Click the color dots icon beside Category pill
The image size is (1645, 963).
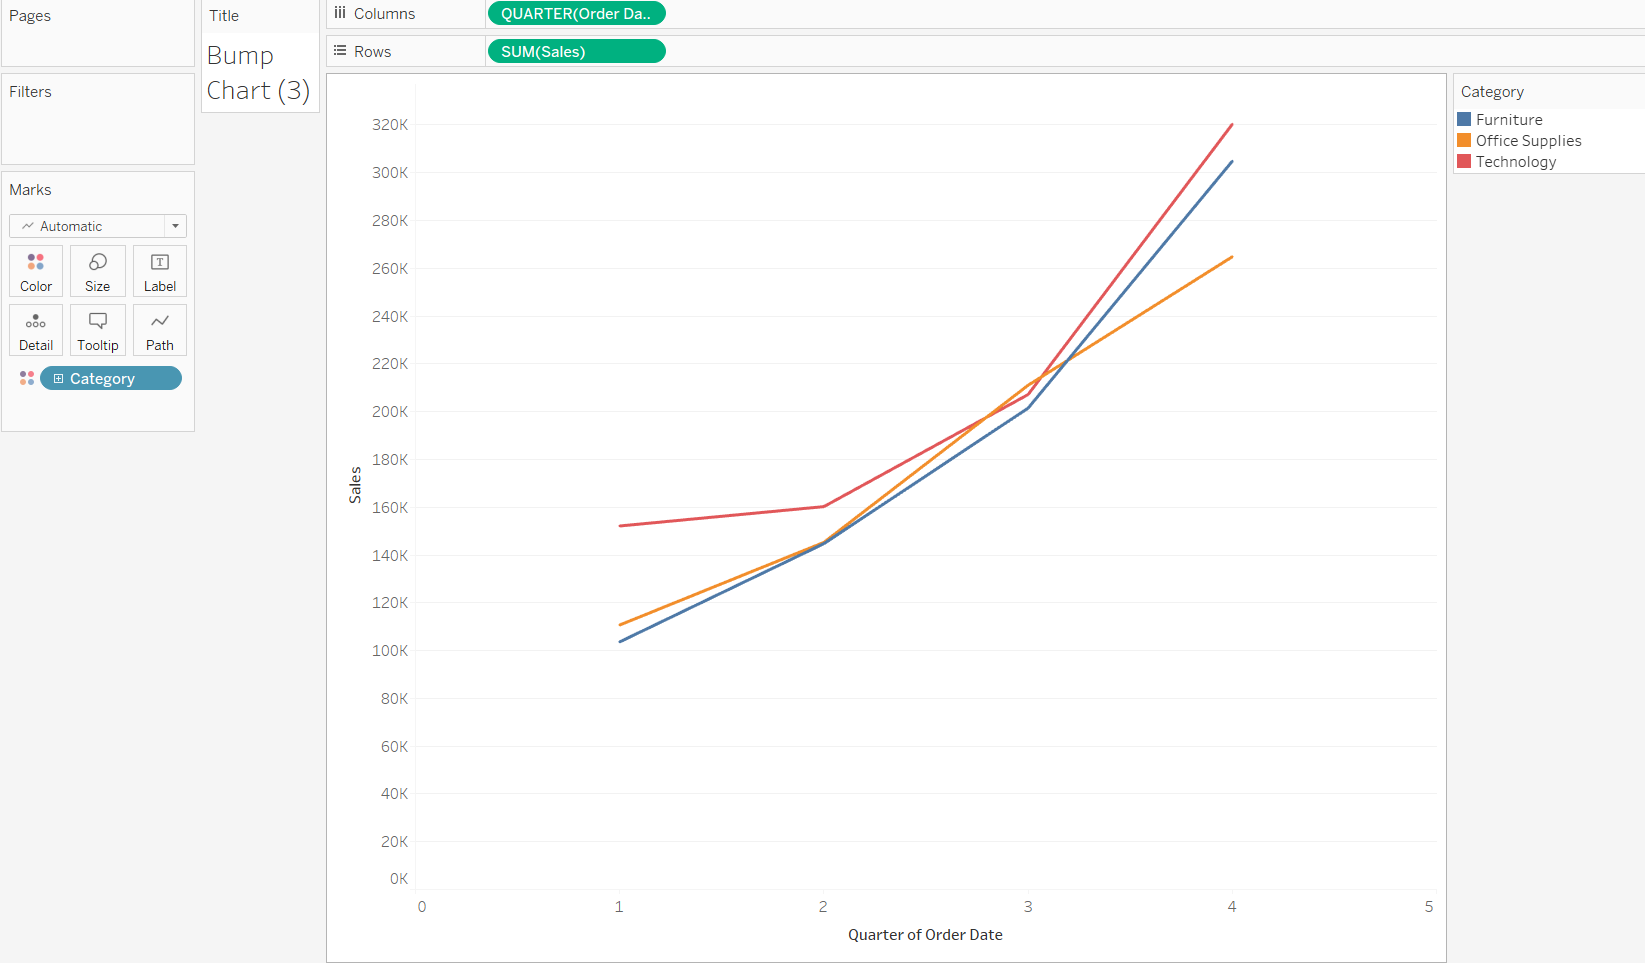pos(27,378)
